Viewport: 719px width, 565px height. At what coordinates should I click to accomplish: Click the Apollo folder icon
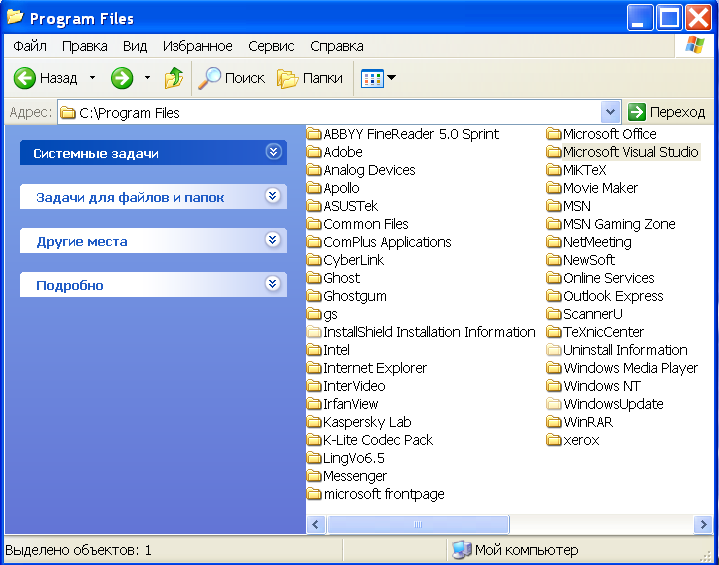(x=314, y=188)
